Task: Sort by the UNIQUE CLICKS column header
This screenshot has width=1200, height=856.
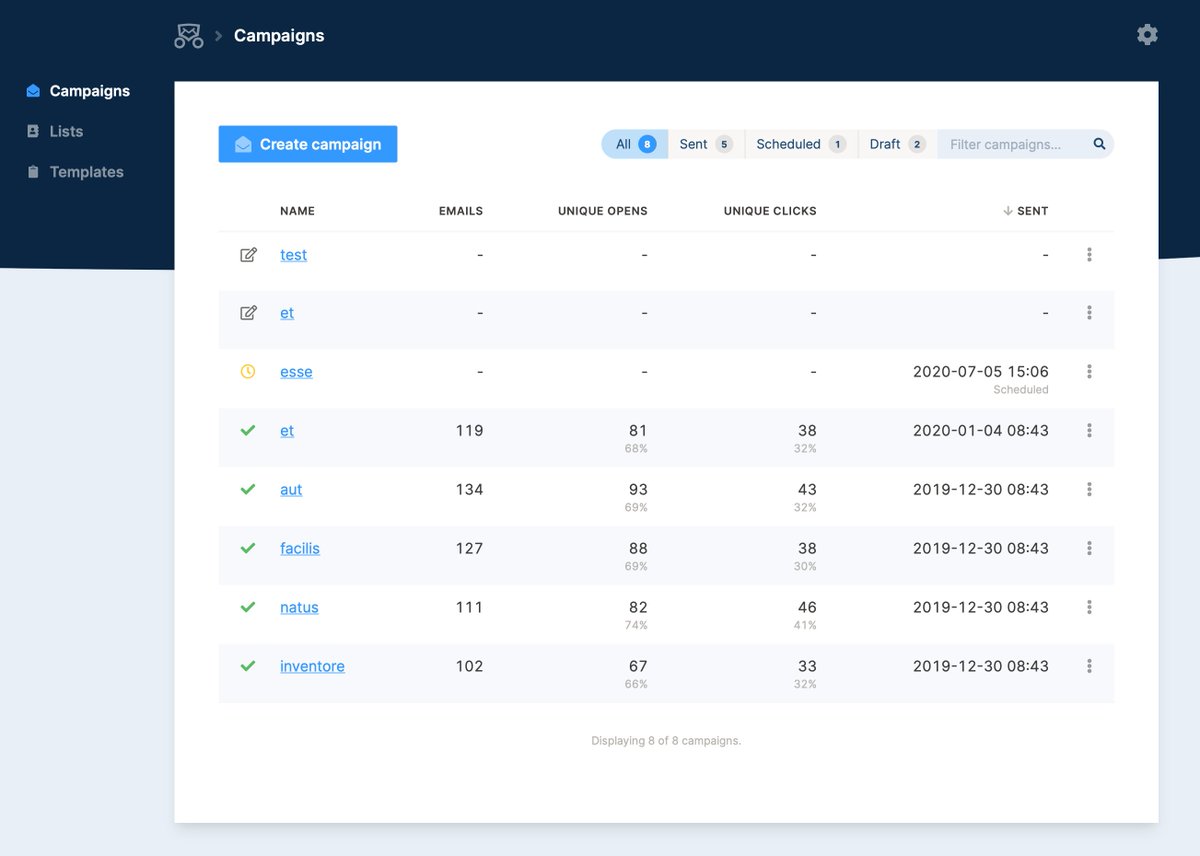Action: click(x=770, y=211)
